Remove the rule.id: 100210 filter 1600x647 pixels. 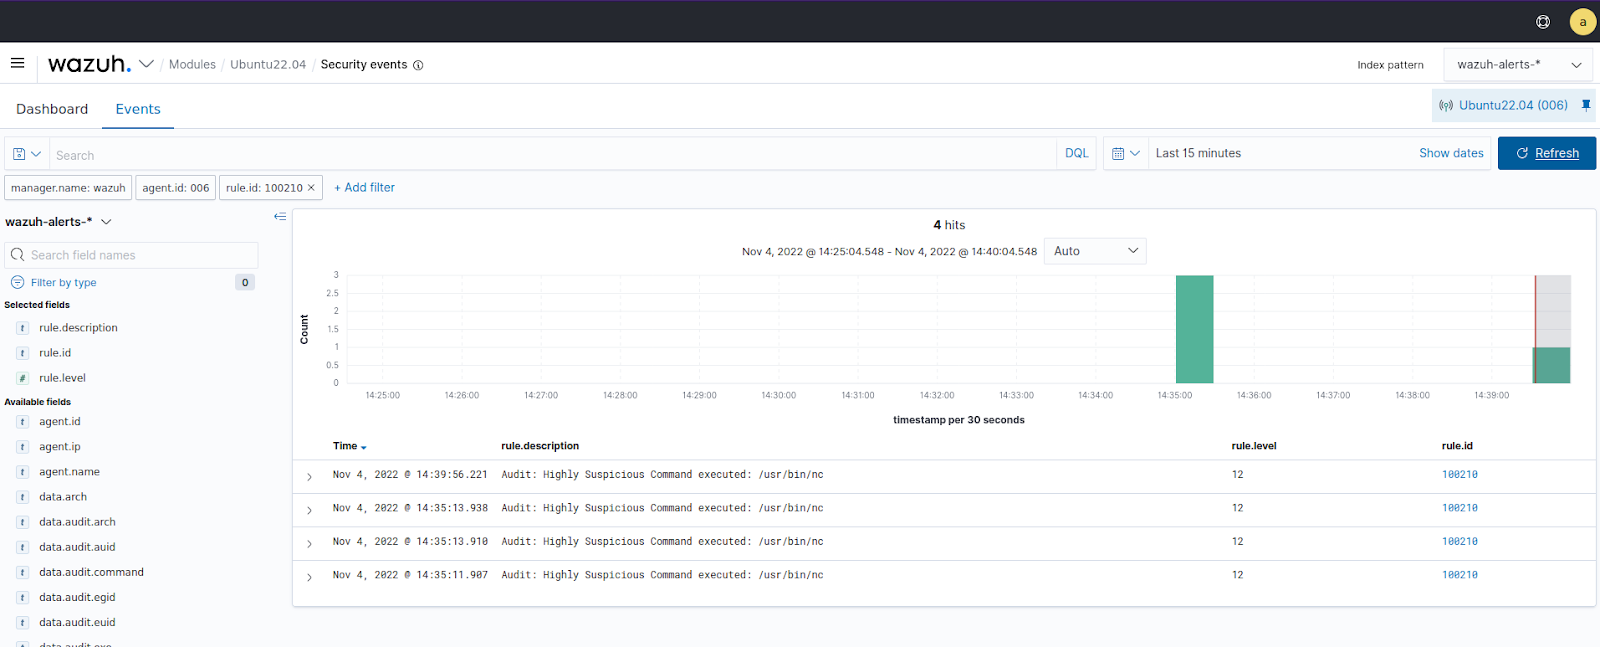311,188
